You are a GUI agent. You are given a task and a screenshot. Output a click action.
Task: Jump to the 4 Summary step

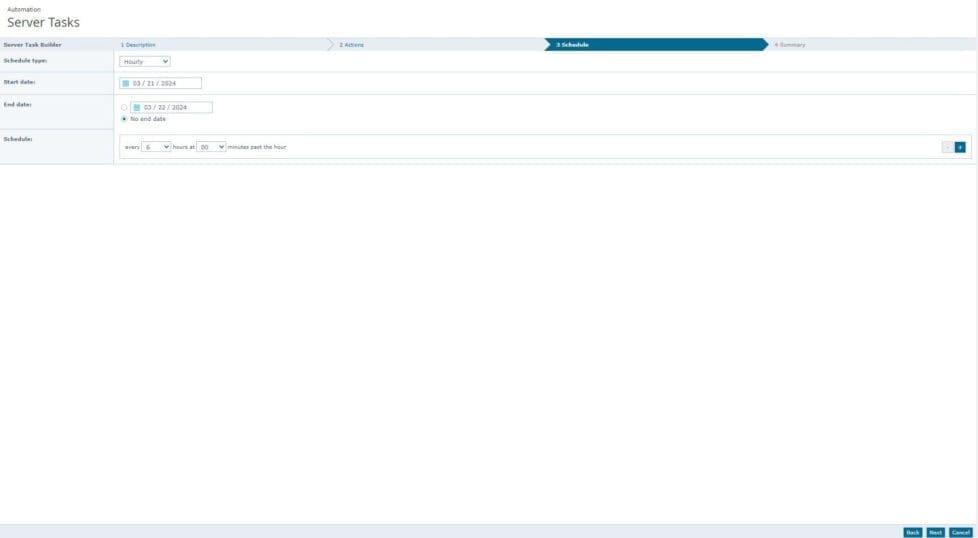(789, 45)
